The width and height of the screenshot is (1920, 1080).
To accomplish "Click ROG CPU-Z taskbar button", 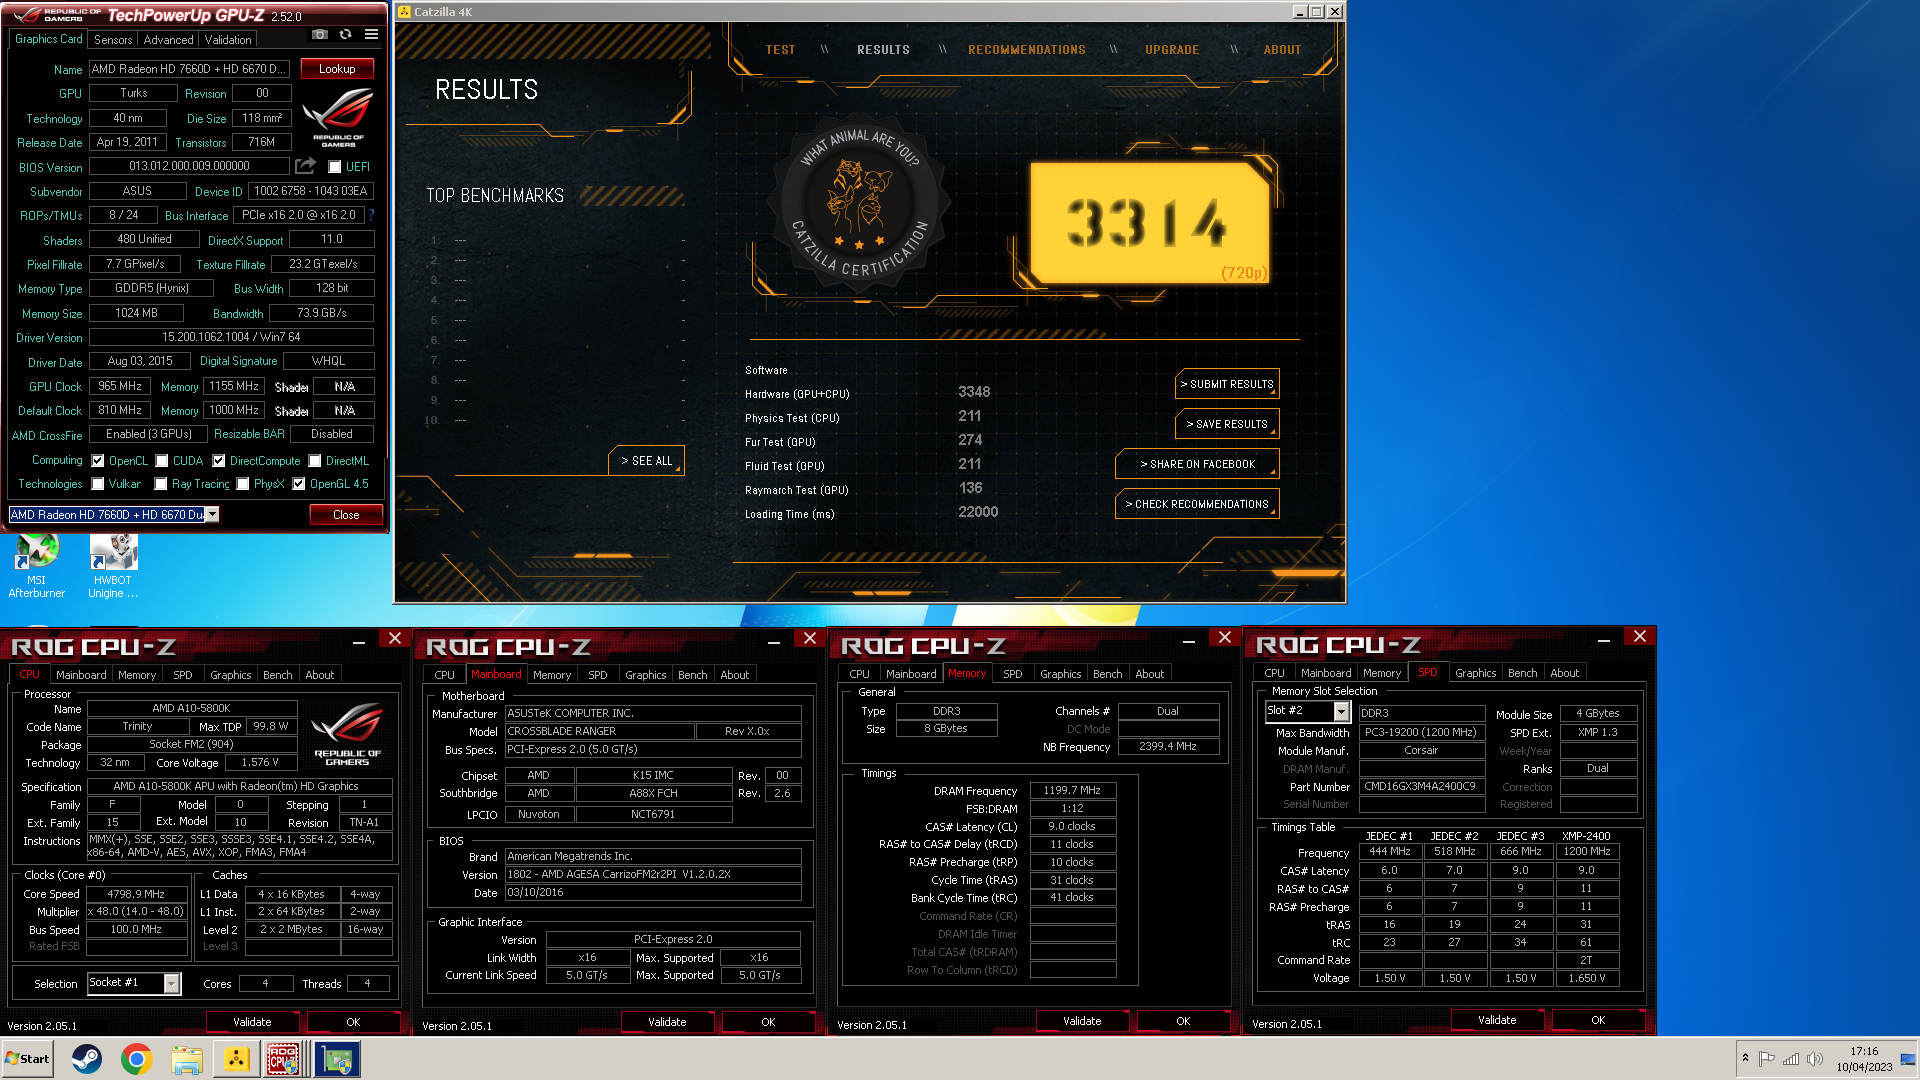I will point(283,1059).
